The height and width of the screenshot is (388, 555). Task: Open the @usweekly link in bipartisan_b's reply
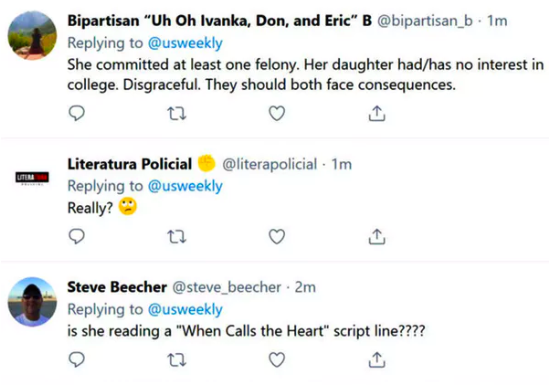(x=185, y=43)
